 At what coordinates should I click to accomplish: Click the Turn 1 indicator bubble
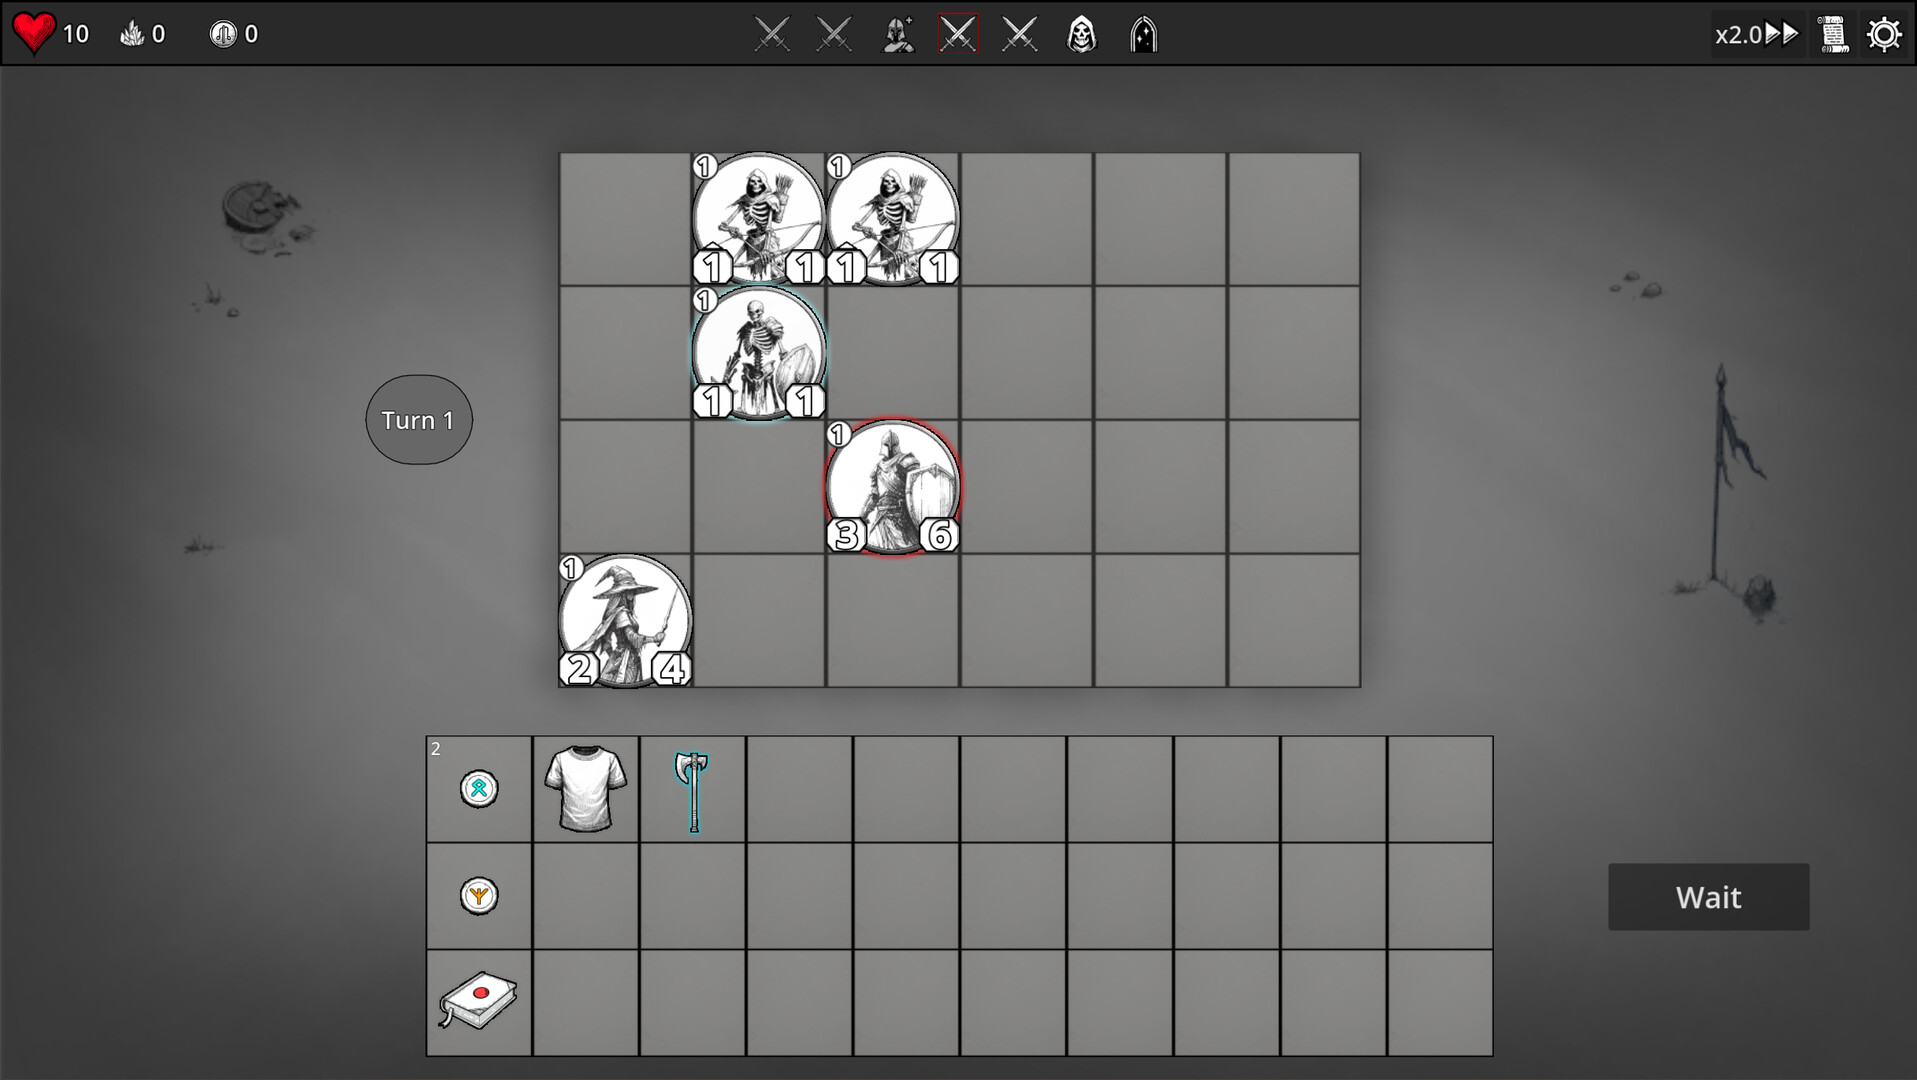pos(419,419)
